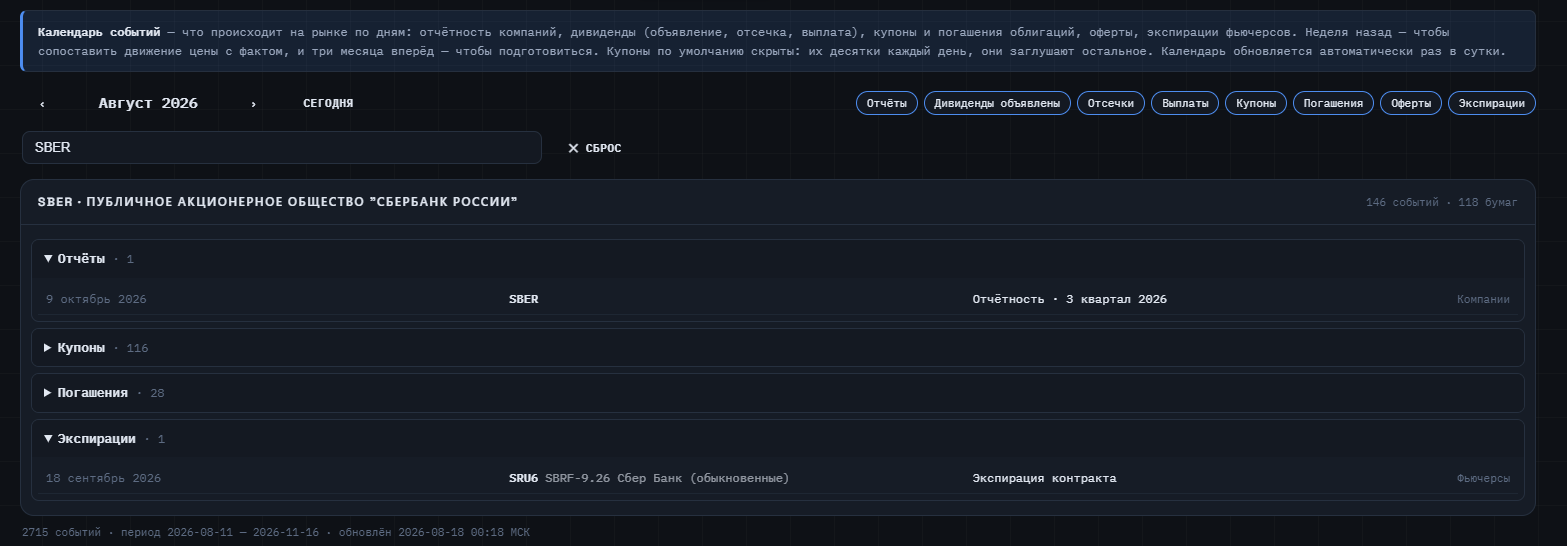
Task: Toggle the Погашения filter chip
Action: (x=1333, y=103)
